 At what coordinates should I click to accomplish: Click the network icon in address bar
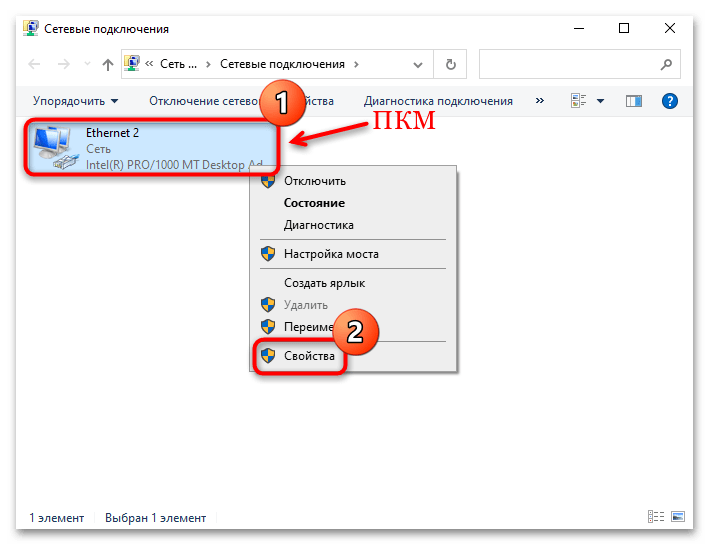(132, 64)
